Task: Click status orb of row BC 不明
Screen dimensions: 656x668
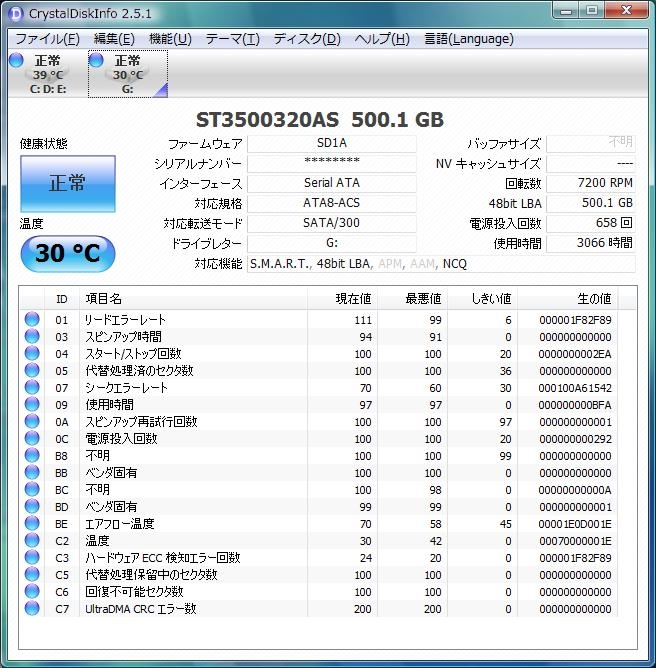Action: (x=32, y=489)
